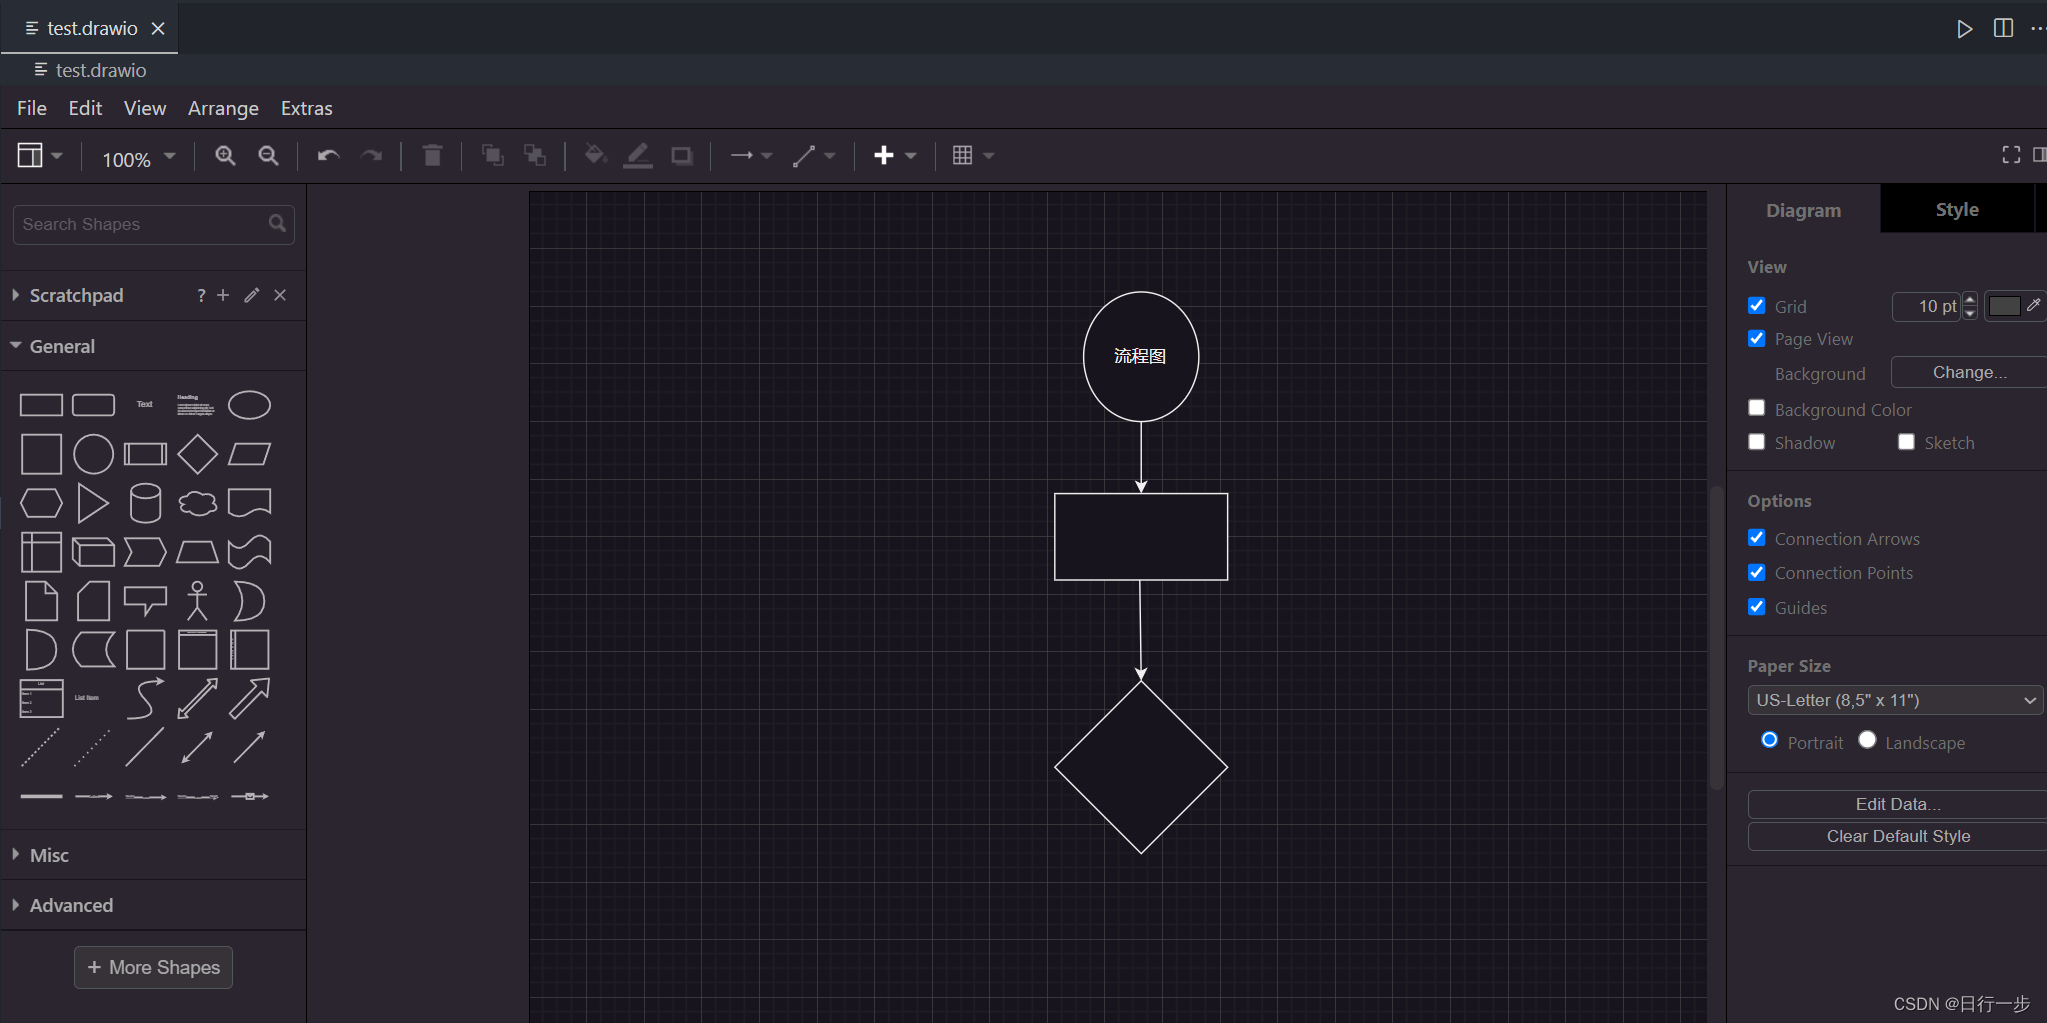Open the Edit menu
This screenshot has width=2047, height=1023.
pos(85,108)
